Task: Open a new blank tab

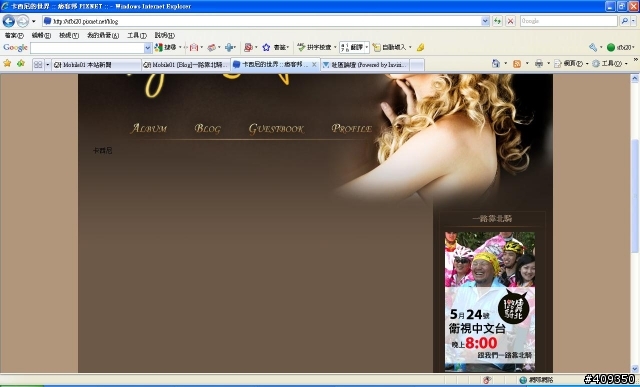Action: click(417, 65)
